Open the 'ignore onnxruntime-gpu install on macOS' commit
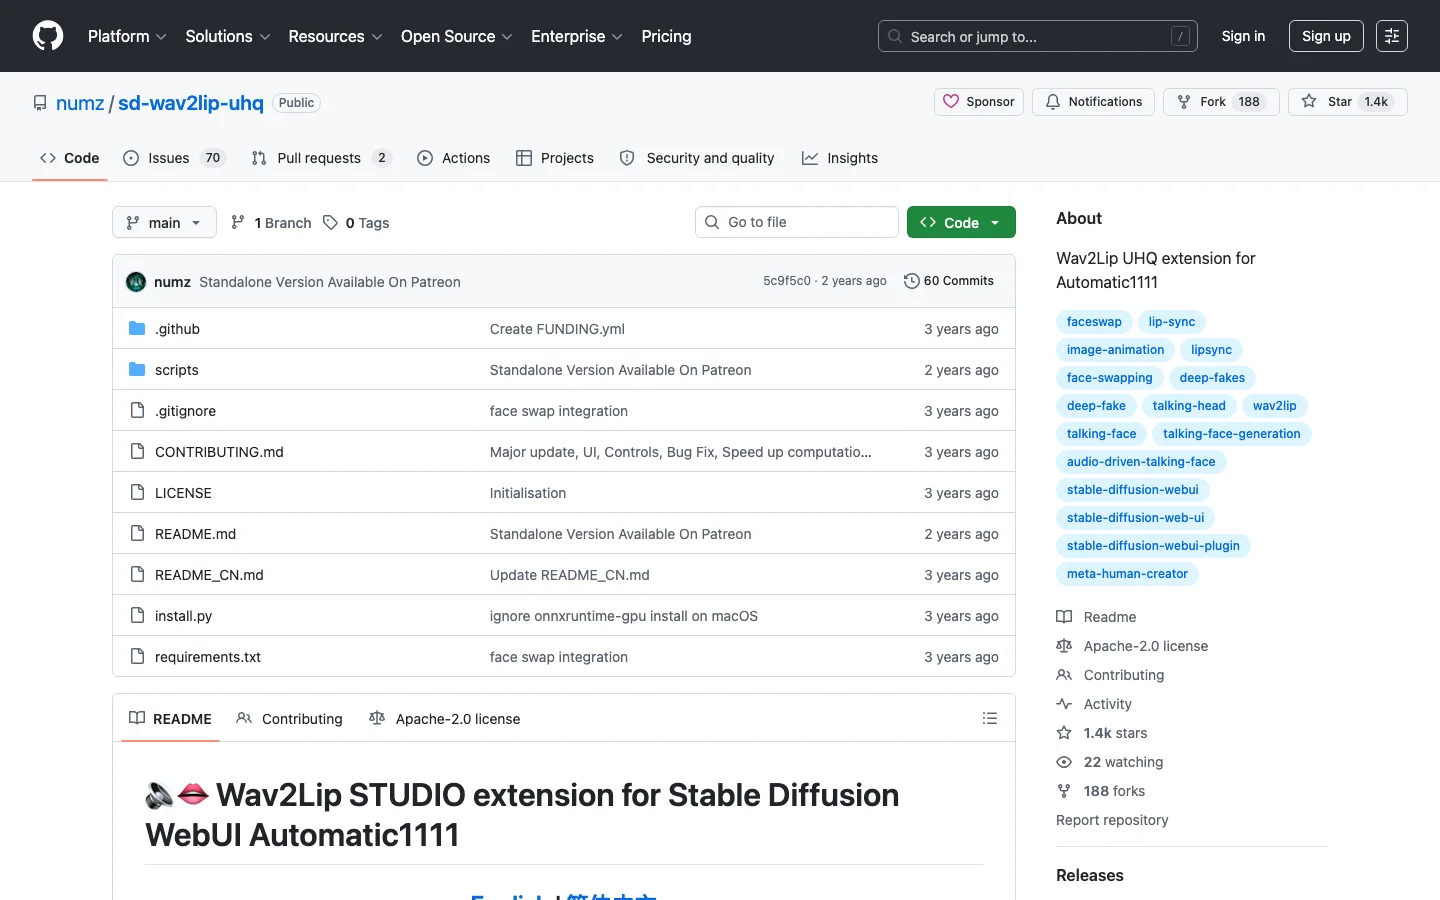The image size is (1440, 900). click(624, 616)
